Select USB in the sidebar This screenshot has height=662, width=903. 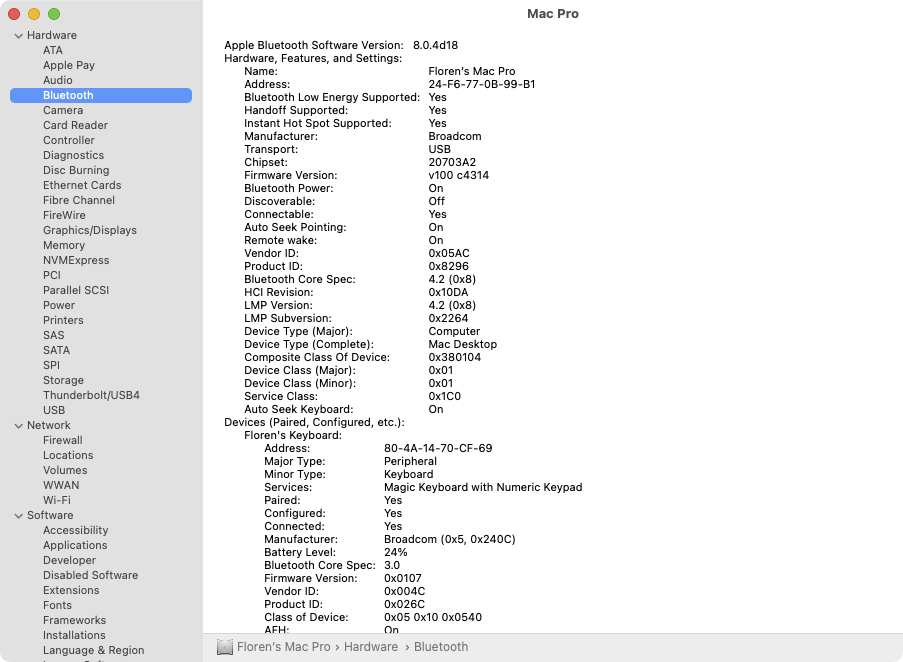(x=54, y=410)
